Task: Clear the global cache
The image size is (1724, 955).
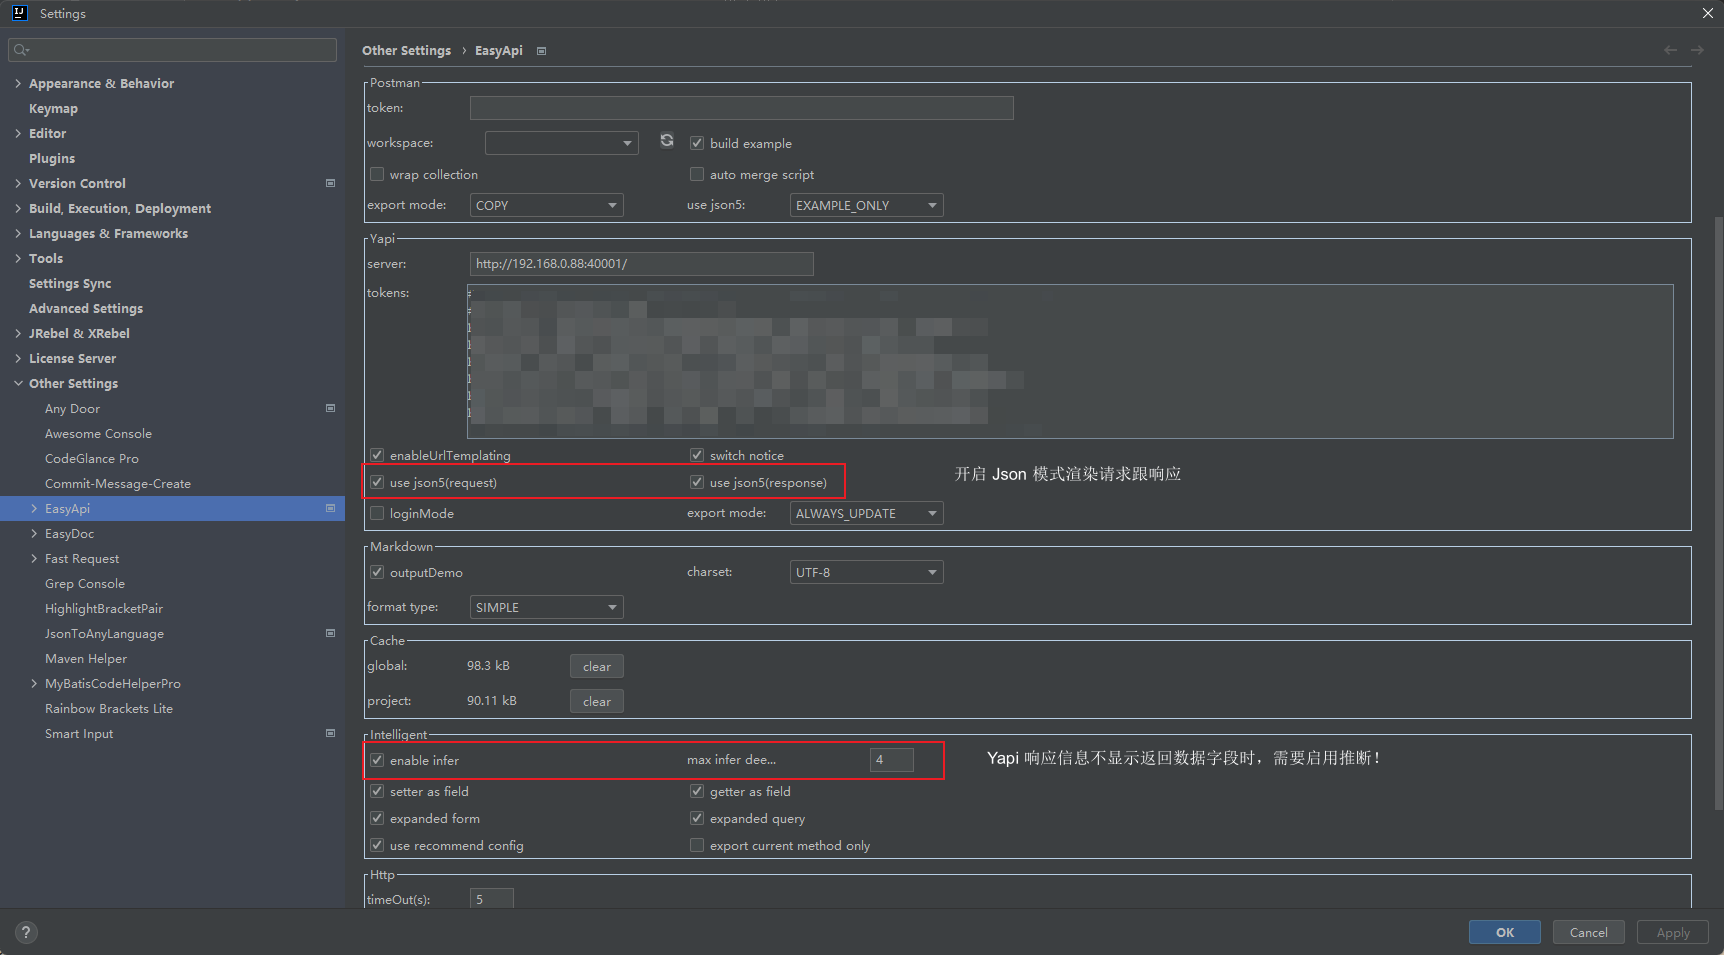Action: pos(597,666)
